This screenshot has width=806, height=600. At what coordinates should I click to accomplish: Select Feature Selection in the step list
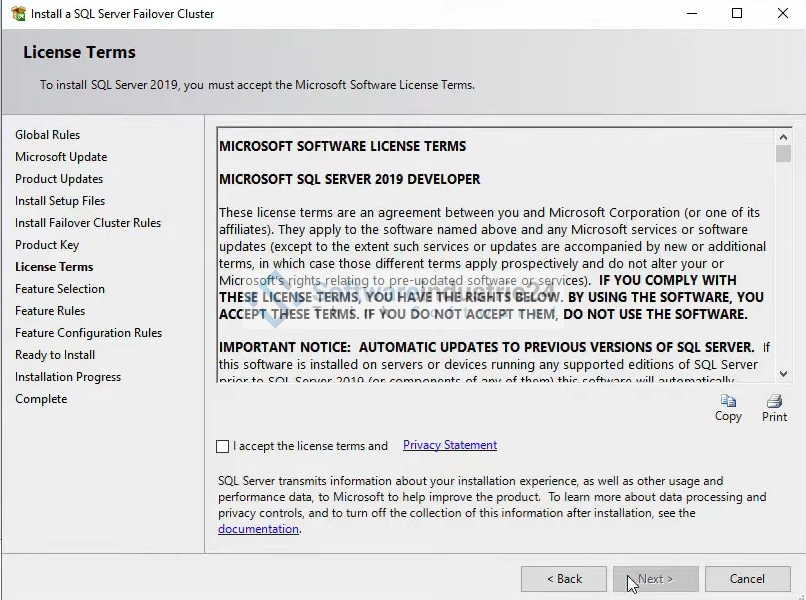pos(60,289)
